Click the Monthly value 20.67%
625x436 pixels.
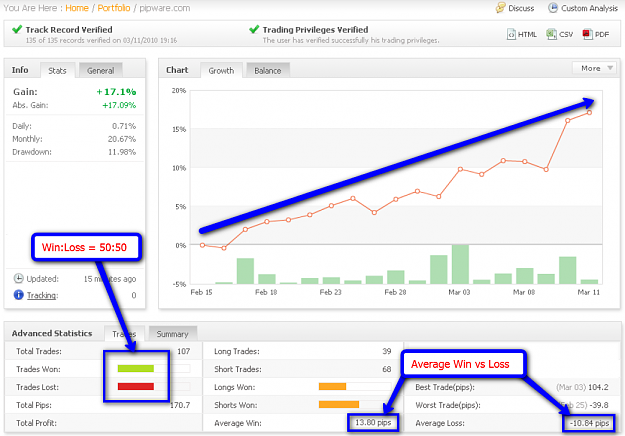tap(122, 139)
